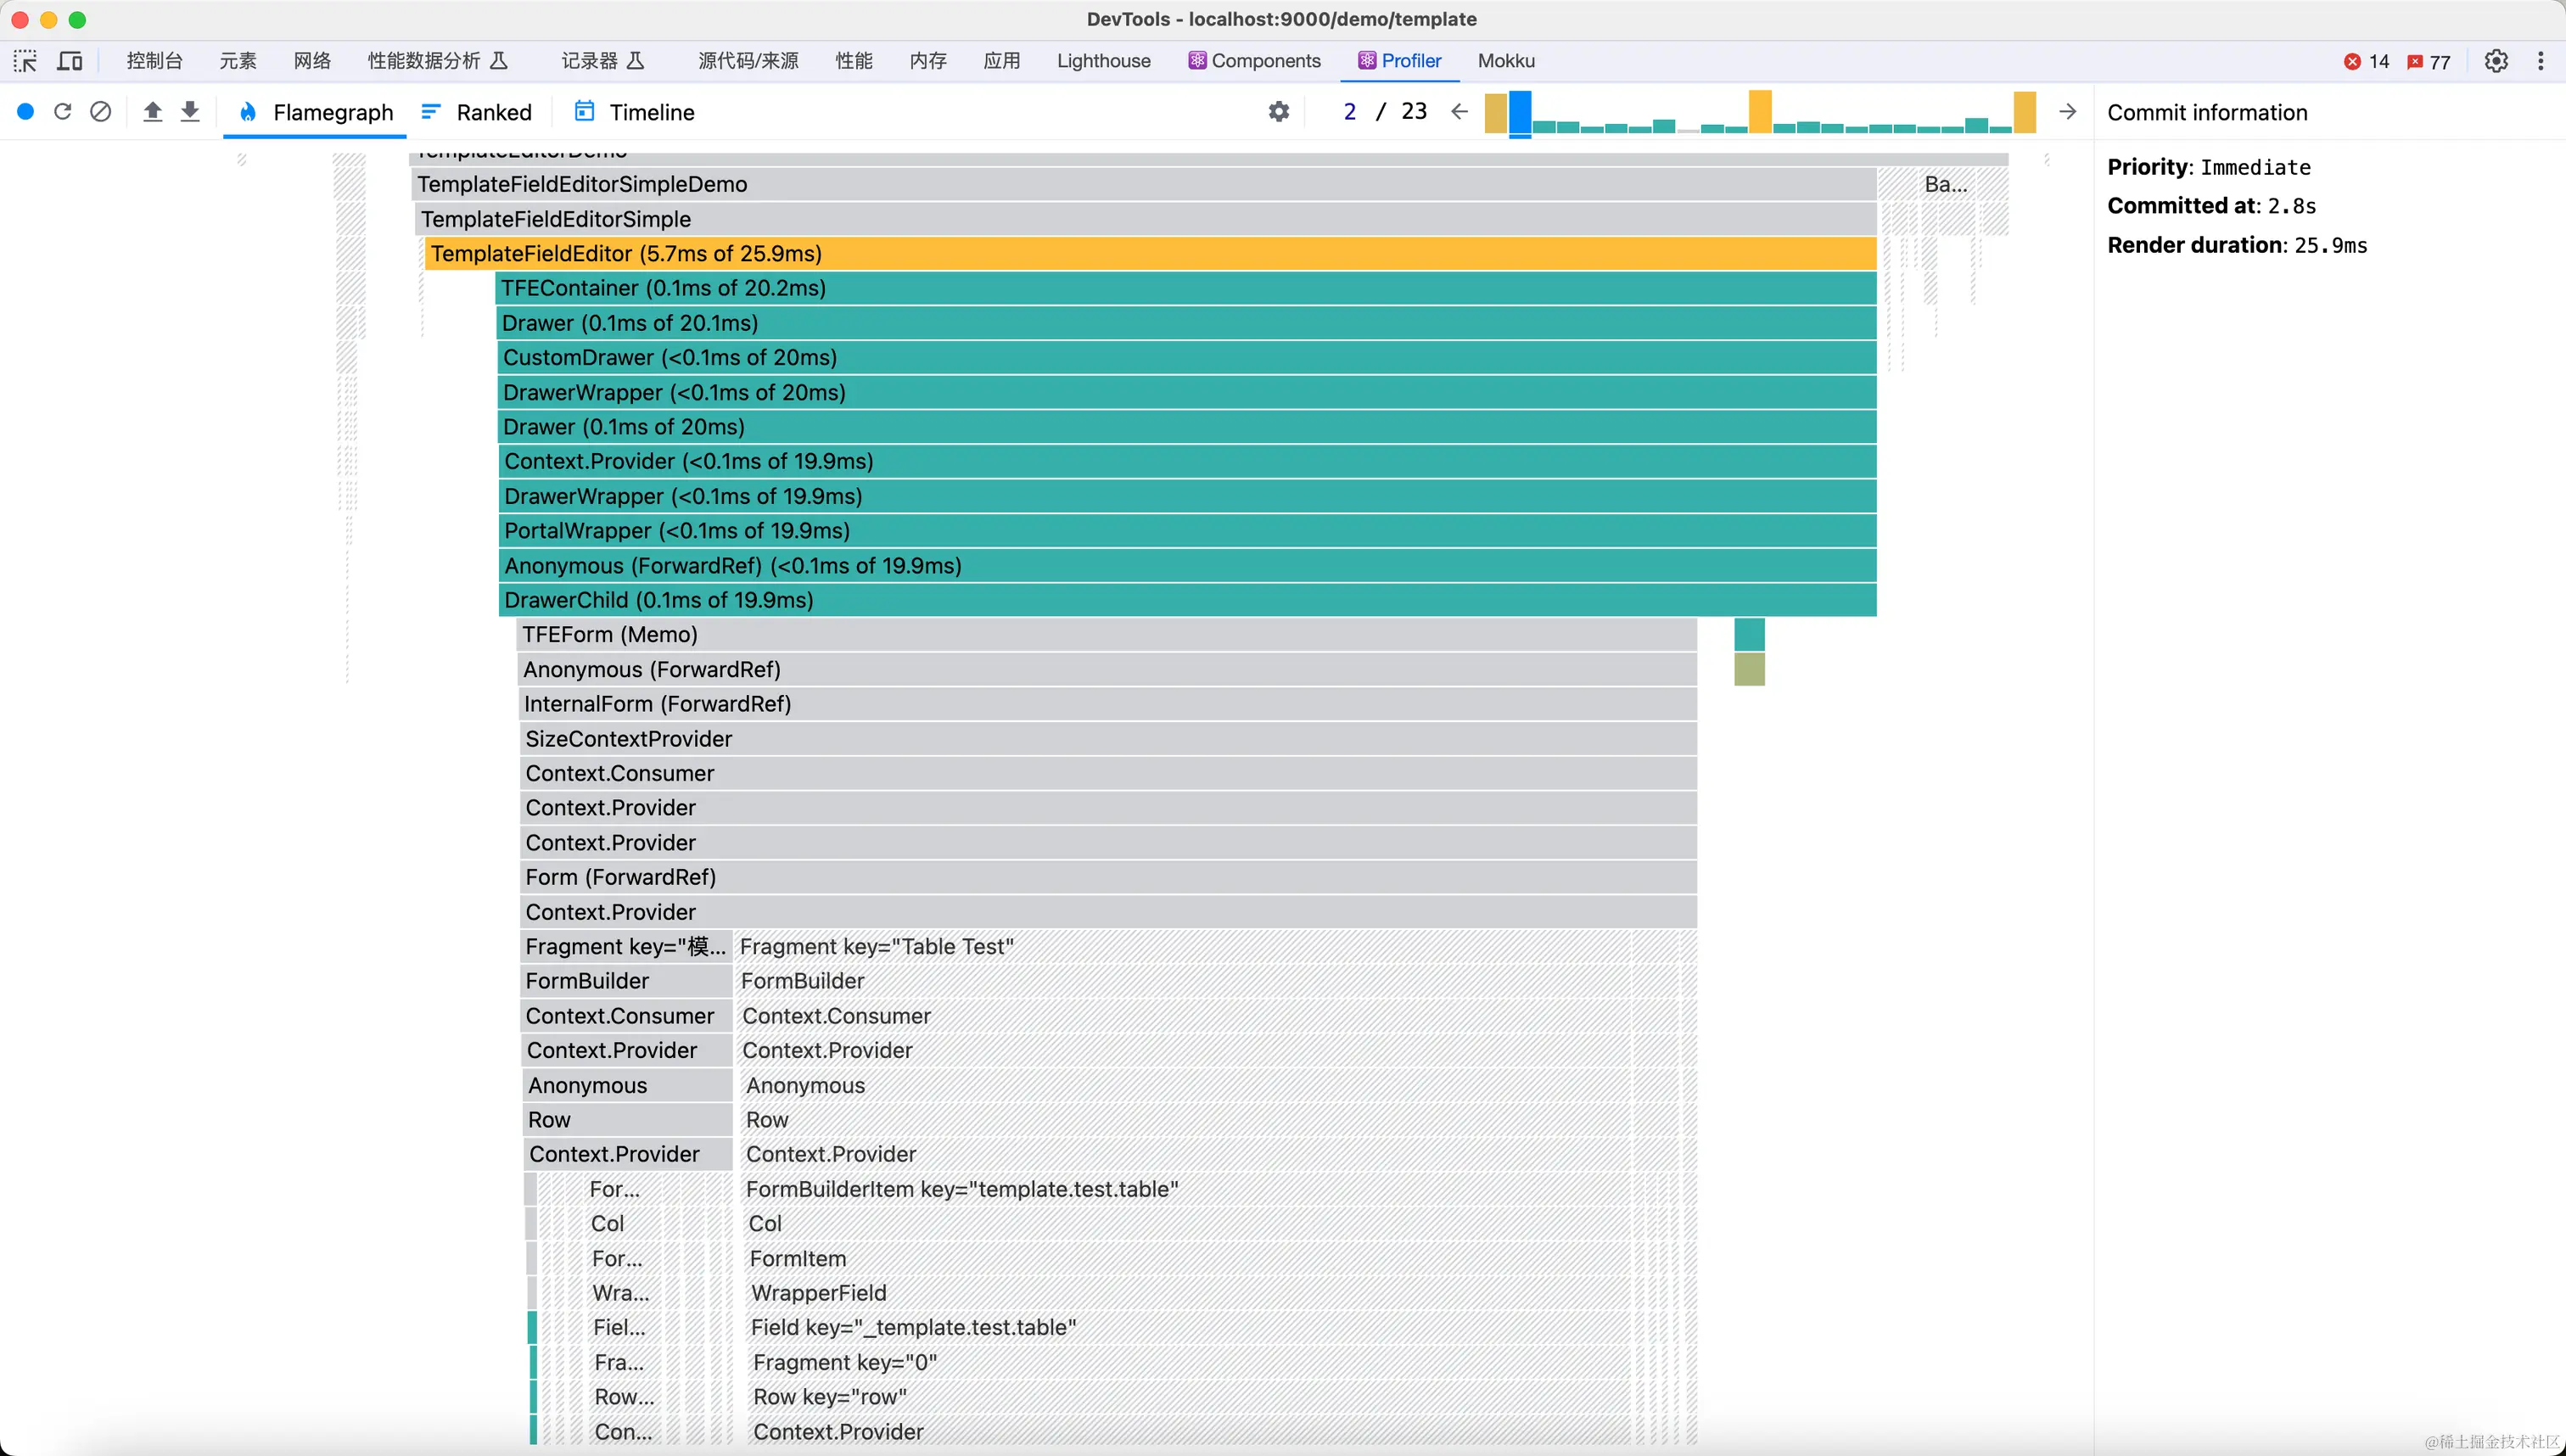Select FormBuilderItem key="template.test.table" bar
This screenshot has width=2566, height=1456.
tap(1185, 1189)
